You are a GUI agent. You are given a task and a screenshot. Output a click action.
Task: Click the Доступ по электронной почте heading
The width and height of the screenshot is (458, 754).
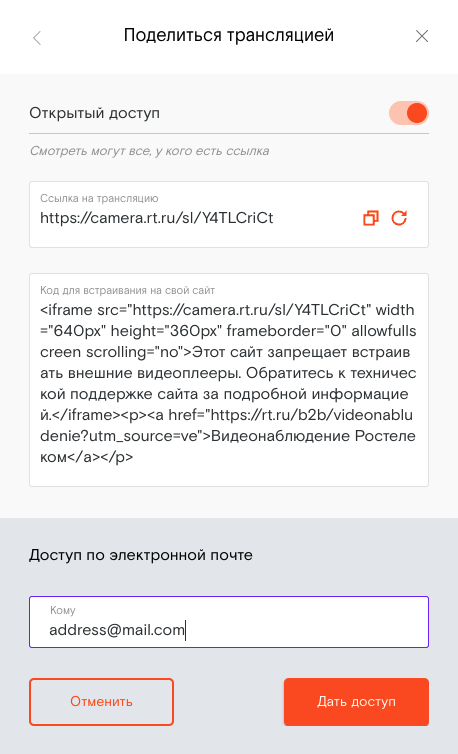140,555
